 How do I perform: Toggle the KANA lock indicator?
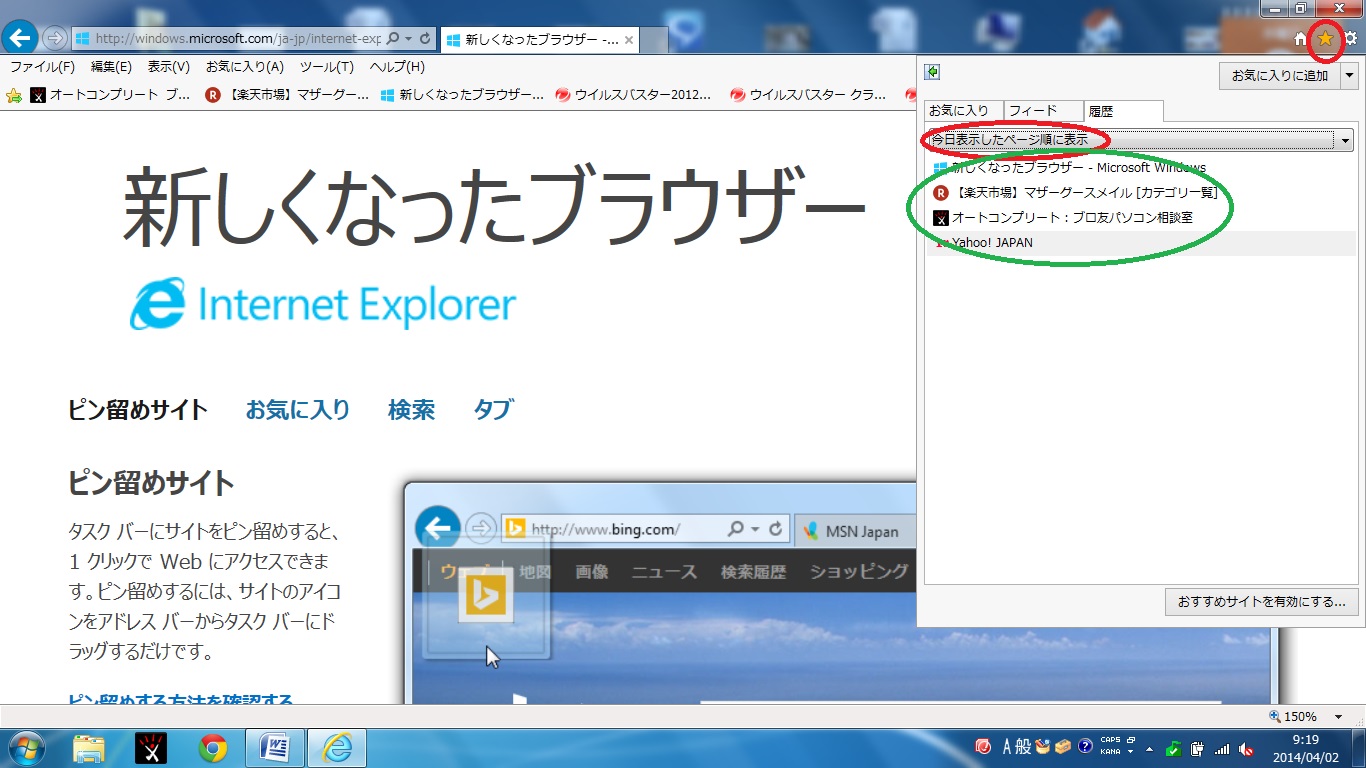[1110, 751]
